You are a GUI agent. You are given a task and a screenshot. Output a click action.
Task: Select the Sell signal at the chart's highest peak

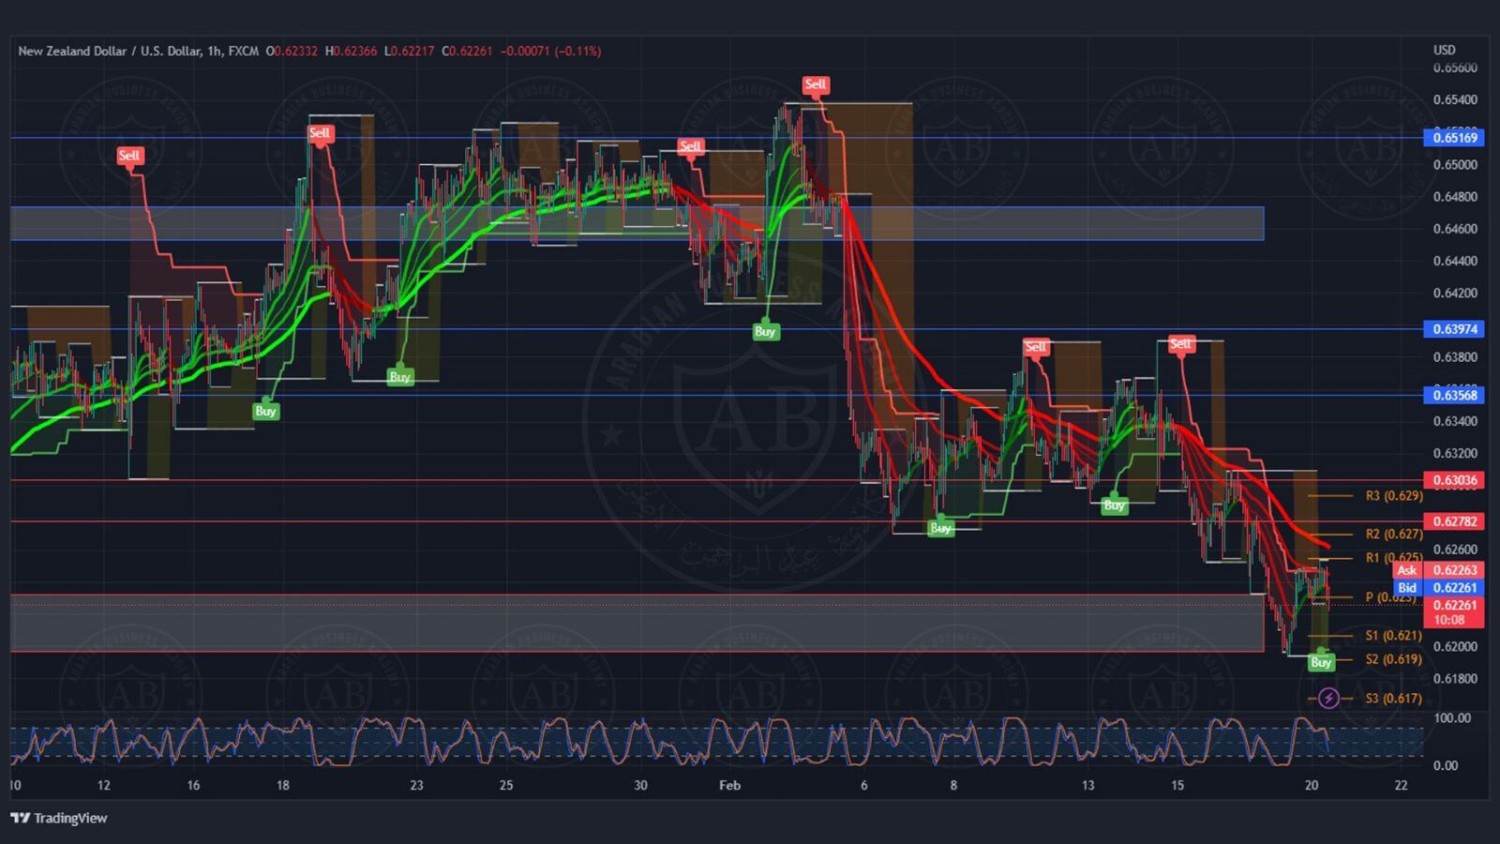[815, 85]
